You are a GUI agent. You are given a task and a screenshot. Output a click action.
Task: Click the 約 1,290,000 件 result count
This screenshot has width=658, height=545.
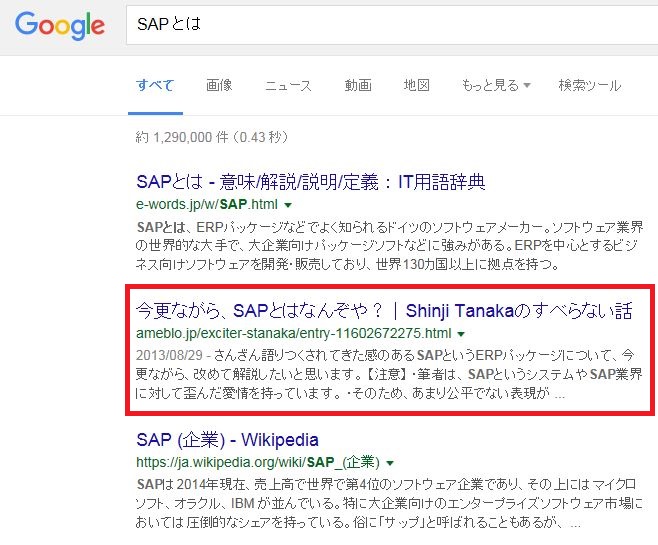tap(211, 137)
